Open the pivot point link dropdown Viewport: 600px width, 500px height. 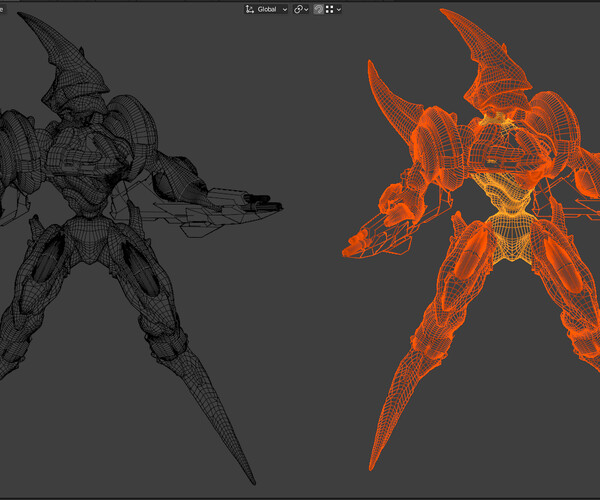(301, 9)
